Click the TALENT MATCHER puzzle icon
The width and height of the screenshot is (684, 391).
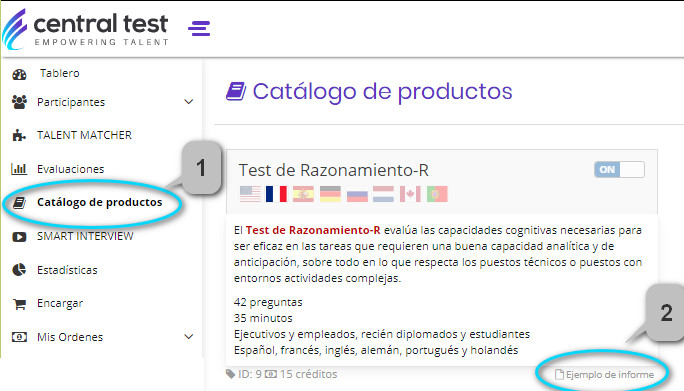click(x=19, y=135)
